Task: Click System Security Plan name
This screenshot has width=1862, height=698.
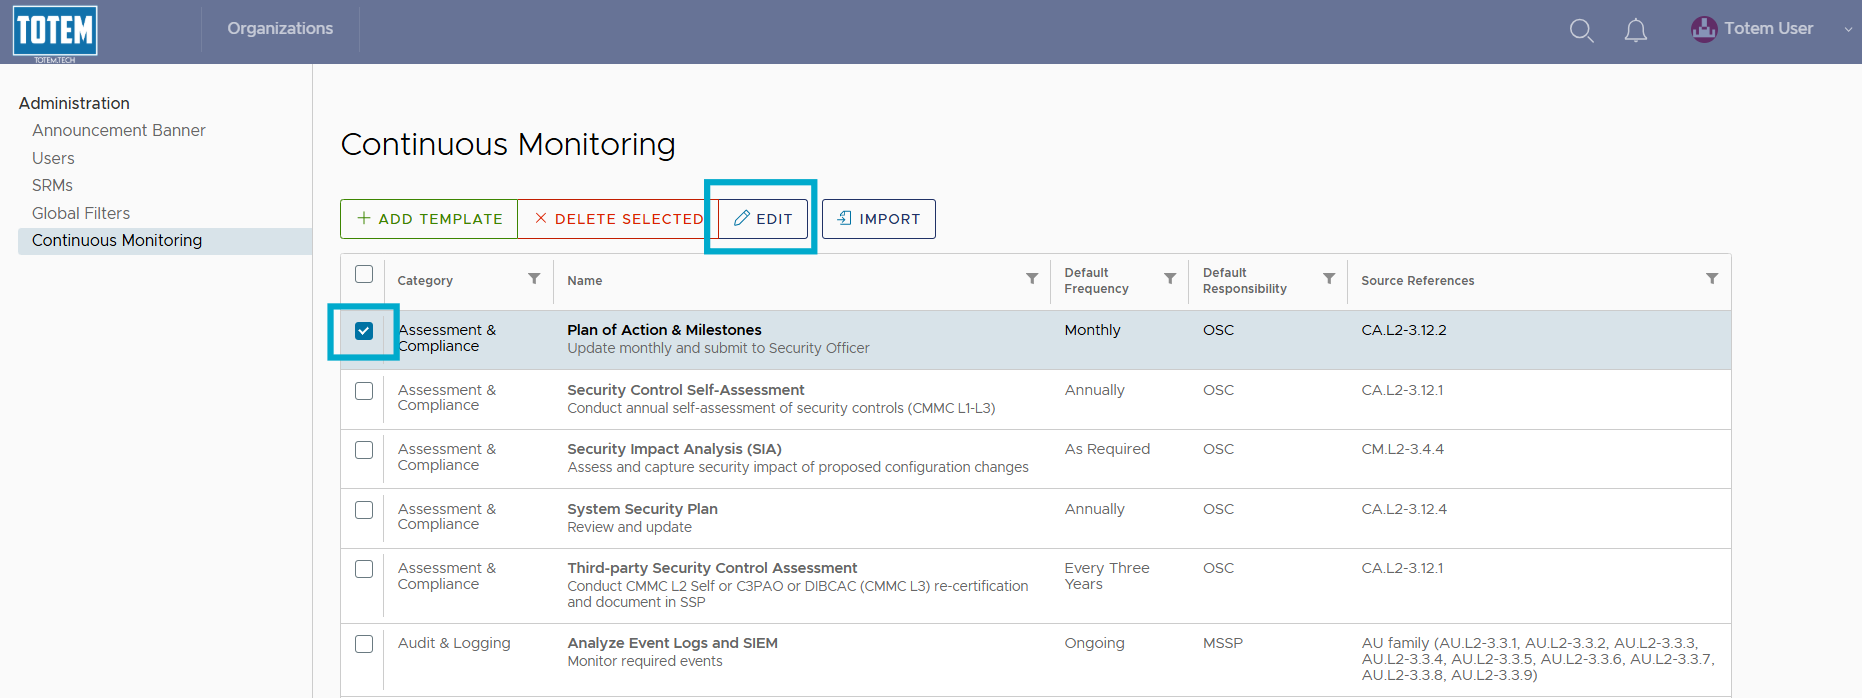Action: pos(643,509)
